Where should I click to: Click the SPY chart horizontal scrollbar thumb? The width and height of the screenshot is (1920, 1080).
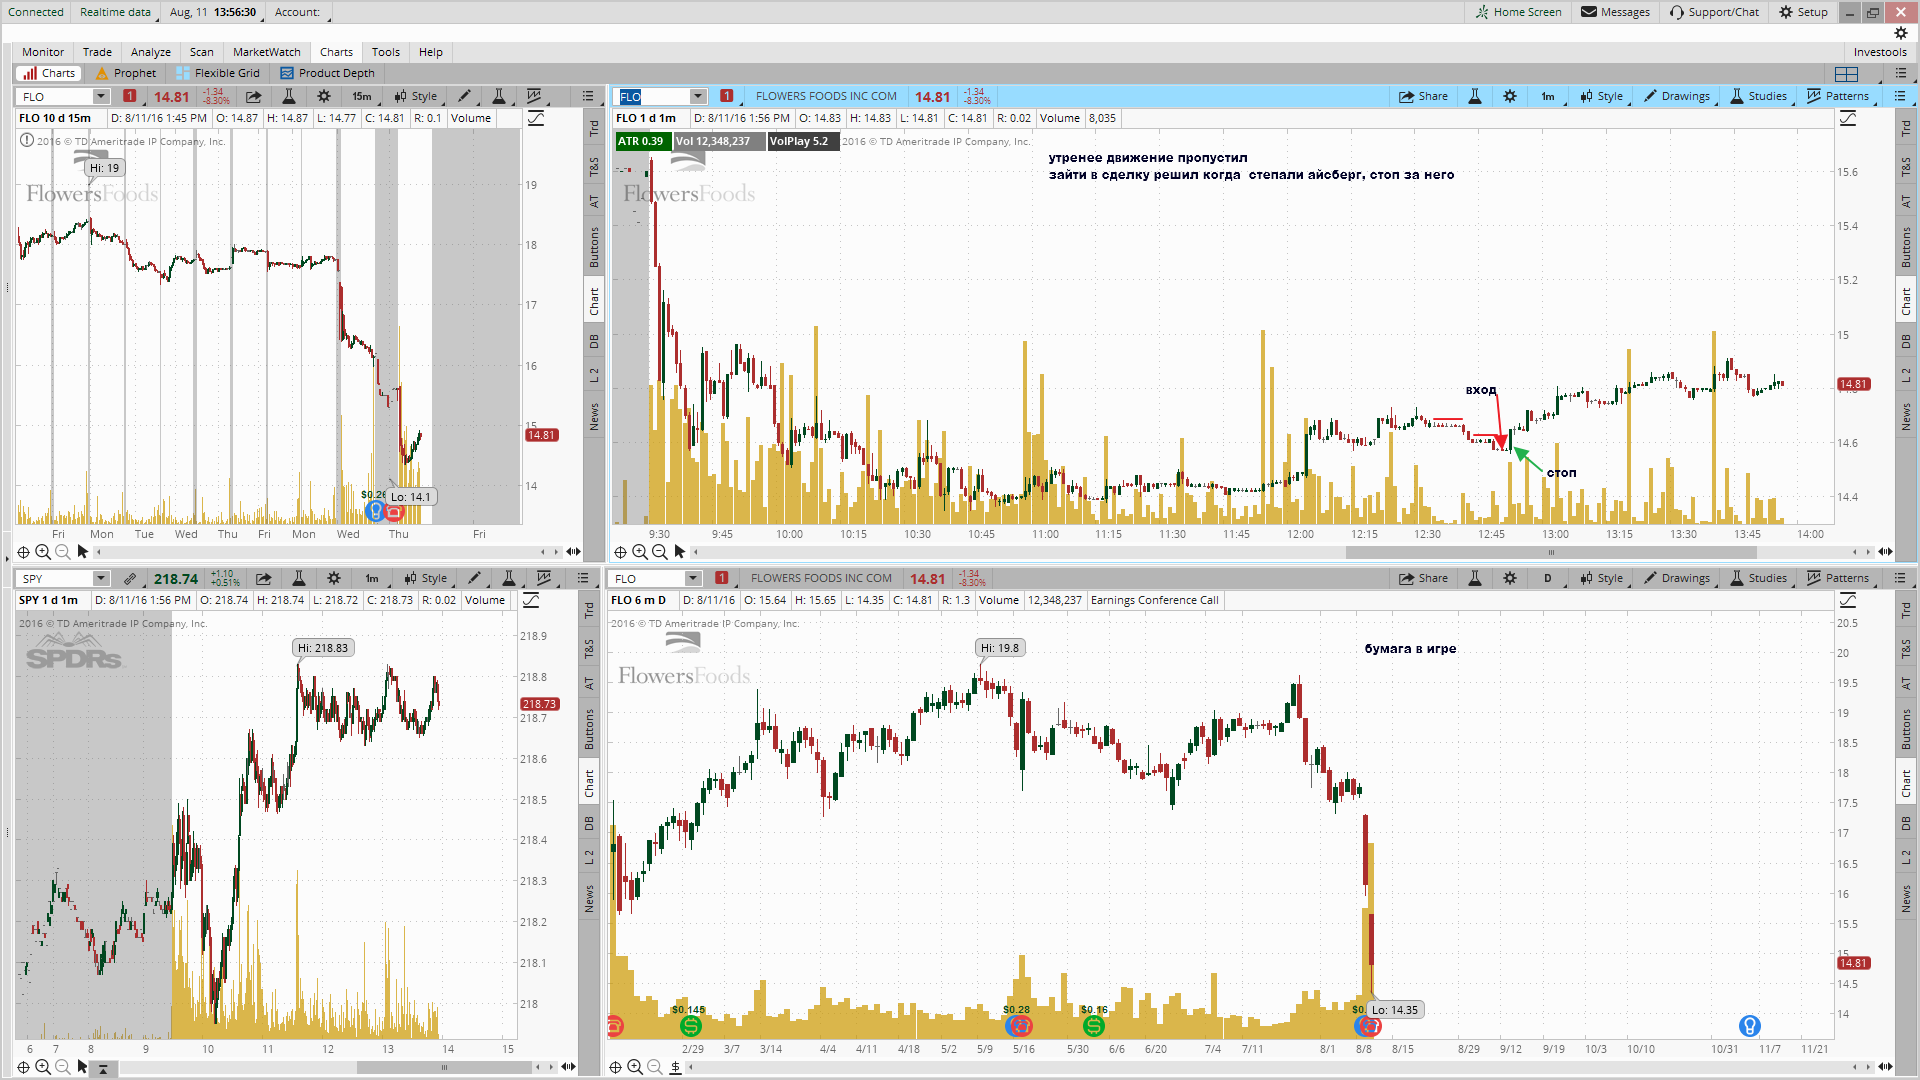pyautogui.click(x=444, y=1068)
